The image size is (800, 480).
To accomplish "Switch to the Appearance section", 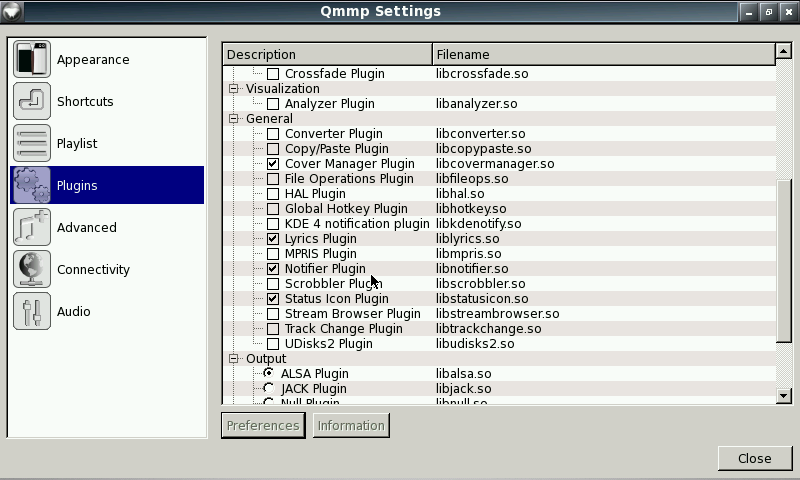I will click(107, 59).
